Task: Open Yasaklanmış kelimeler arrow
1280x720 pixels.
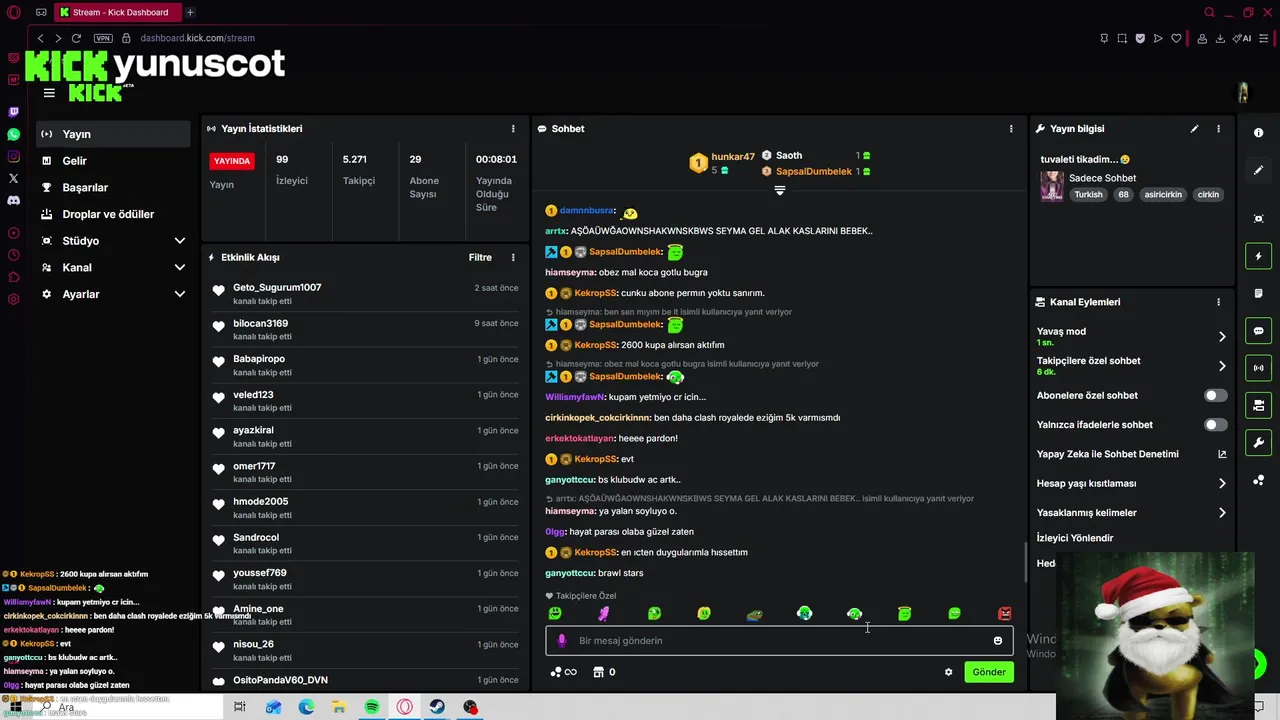Action: tap(1222, 513)
